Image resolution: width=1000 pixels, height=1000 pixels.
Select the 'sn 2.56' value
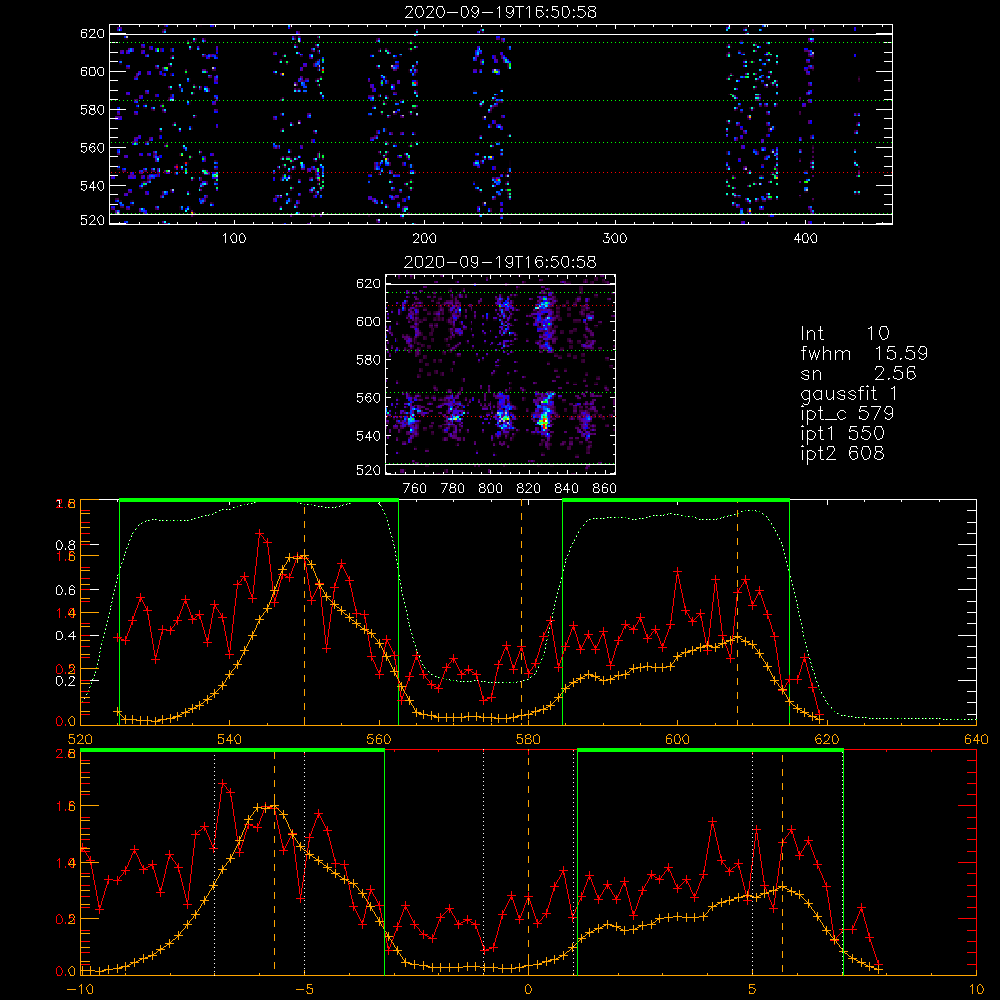858,373
